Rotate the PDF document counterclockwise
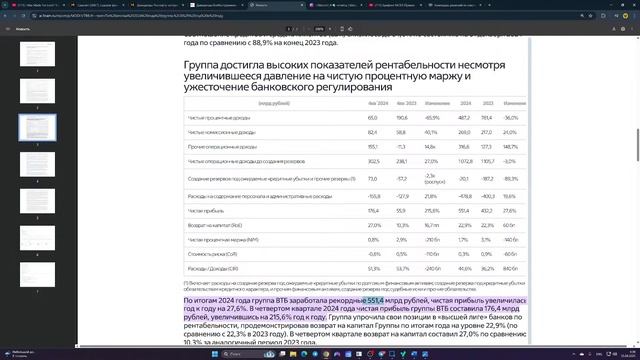This screenshot has height=360, width=640. [x=350, y=29]
